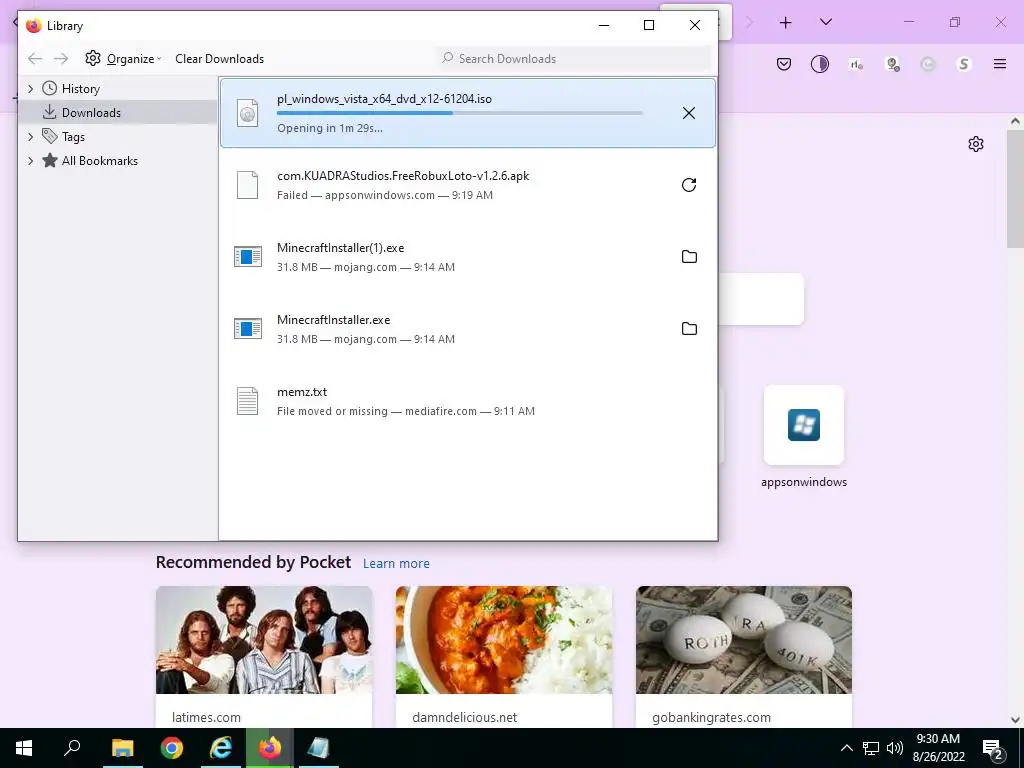
Task: Open the latimes.com Pocket story
Action: 264,656
